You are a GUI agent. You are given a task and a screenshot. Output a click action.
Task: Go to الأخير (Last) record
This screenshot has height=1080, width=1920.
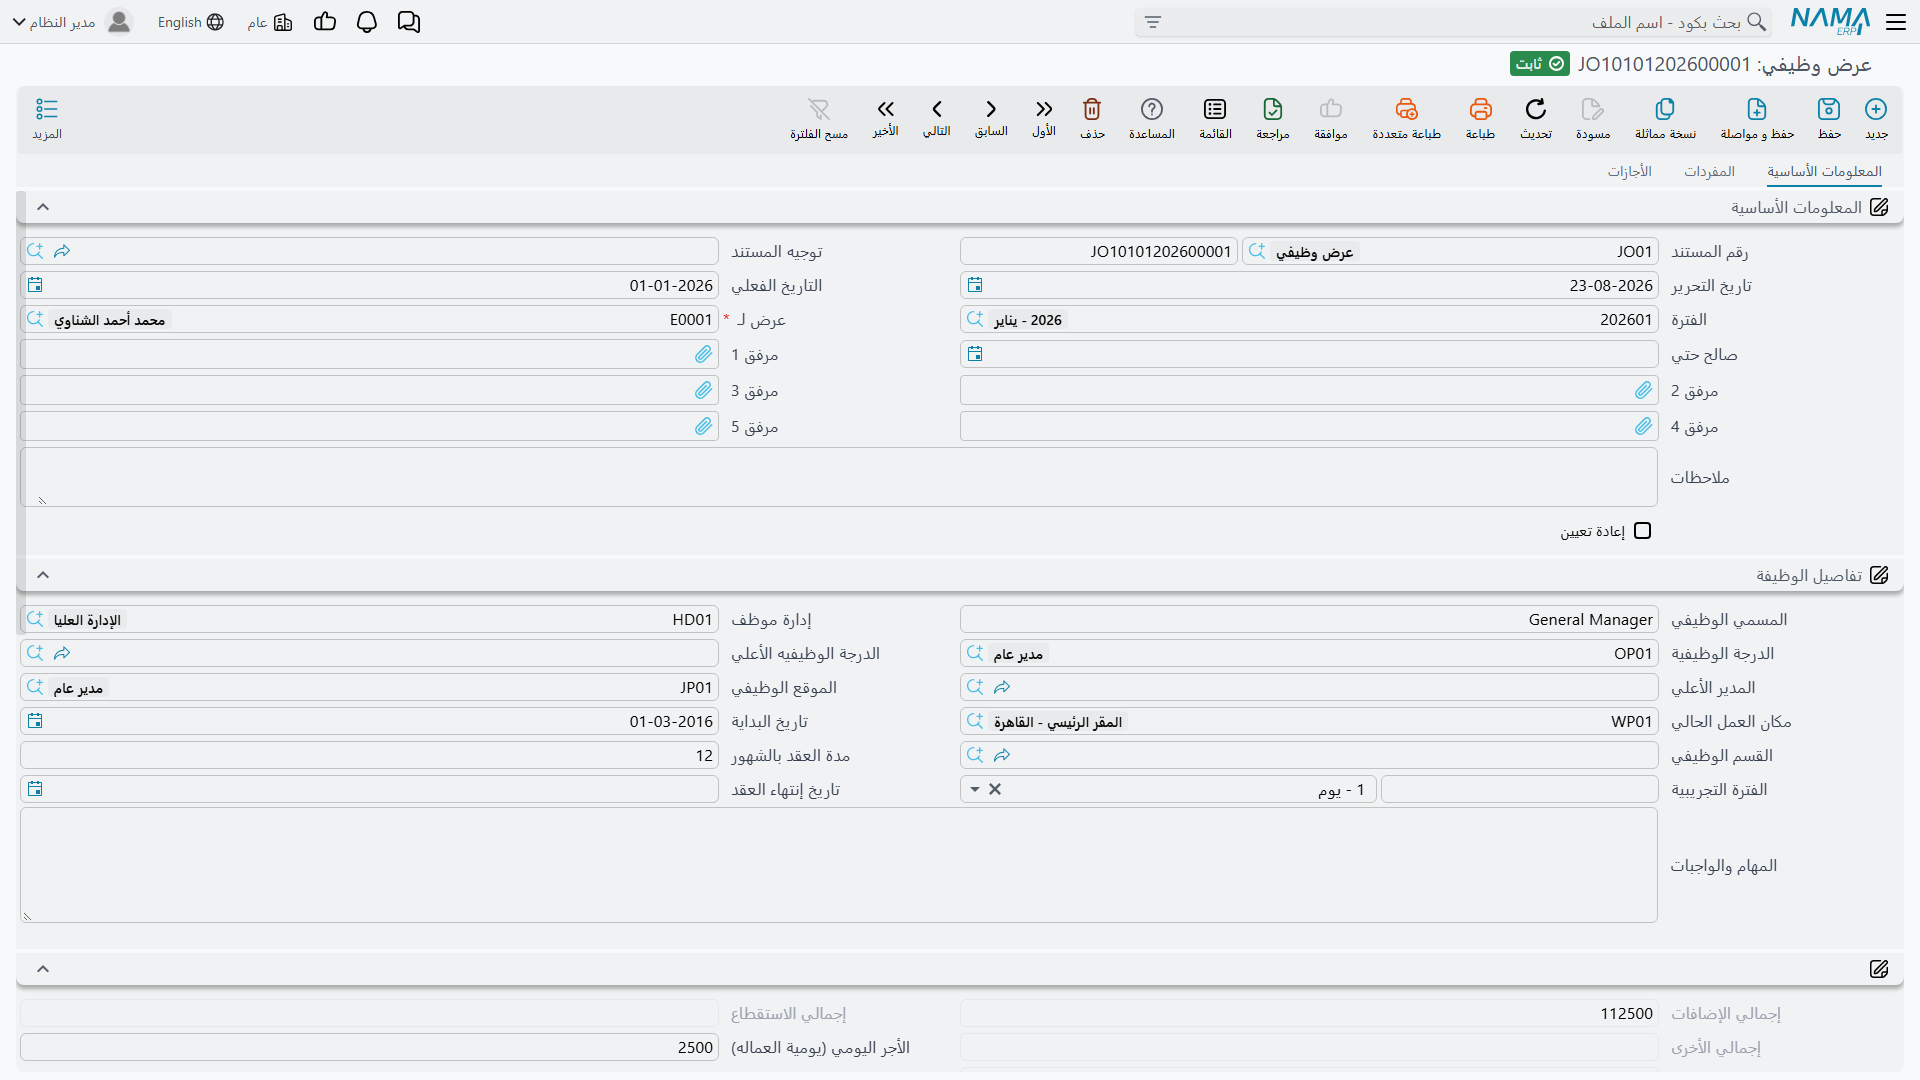(886, 109)
